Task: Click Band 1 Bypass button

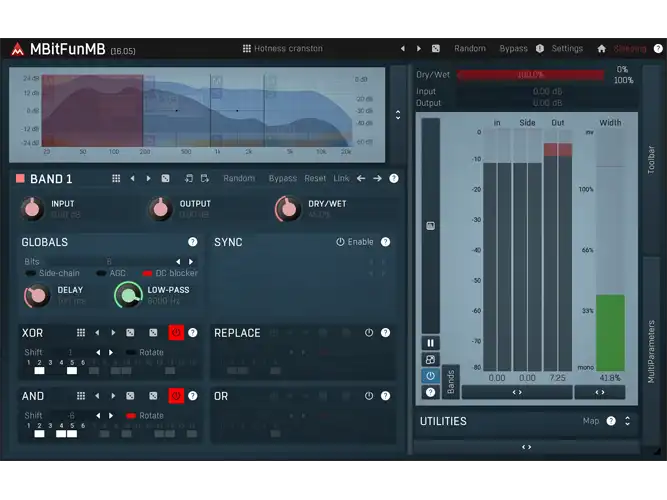Action: coord(282,178)
